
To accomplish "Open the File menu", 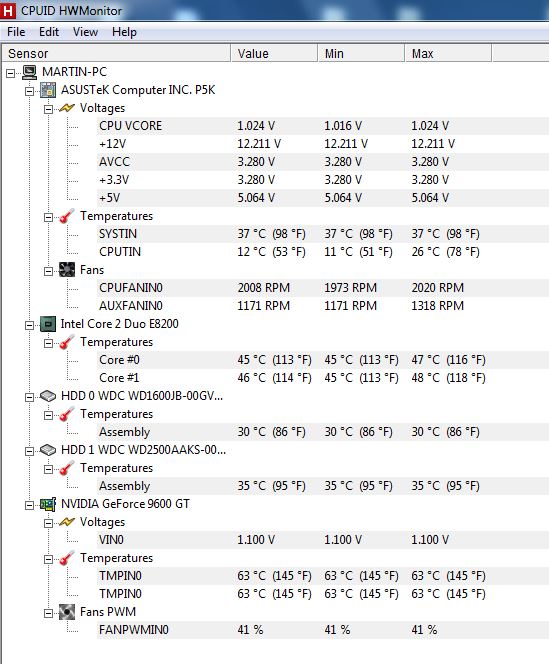I will pos(16,32).
